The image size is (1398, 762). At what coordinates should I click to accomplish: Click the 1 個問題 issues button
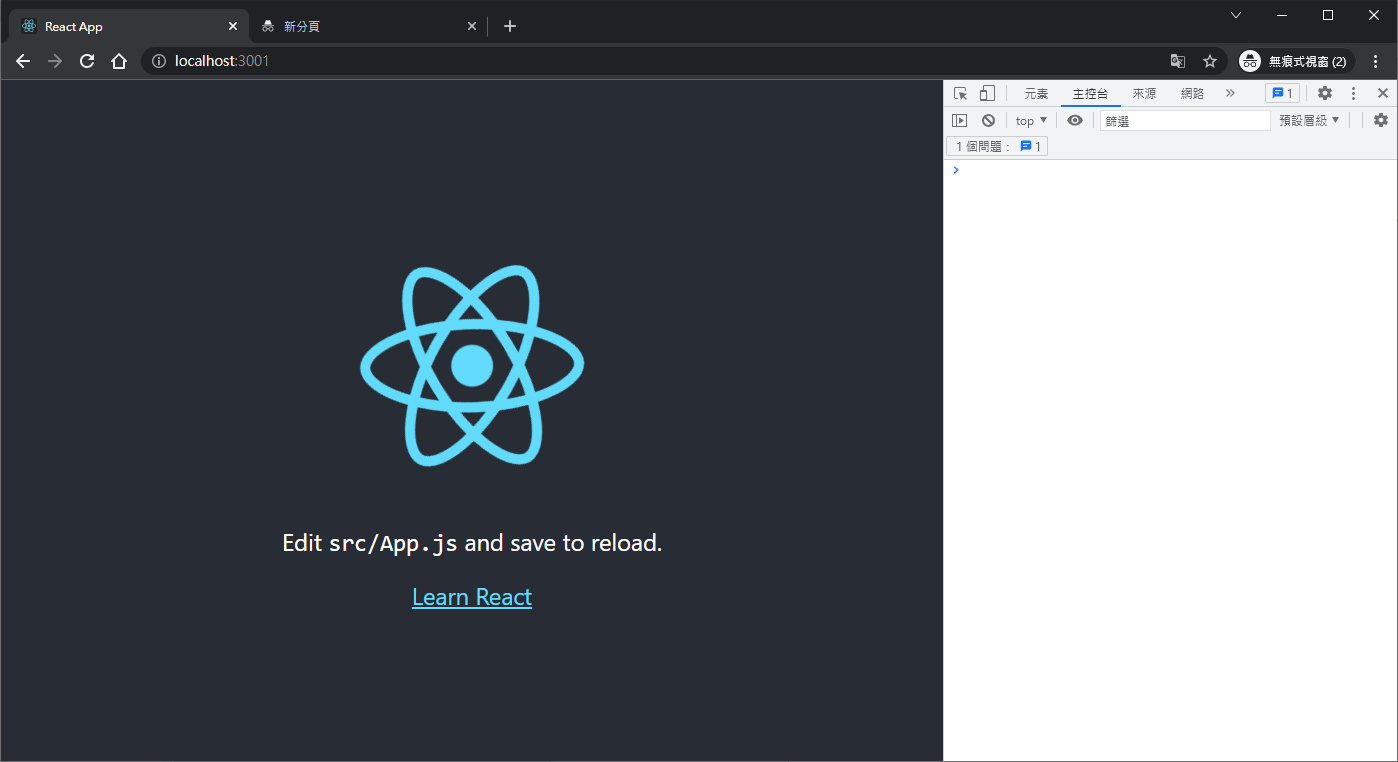pos(997,146)
